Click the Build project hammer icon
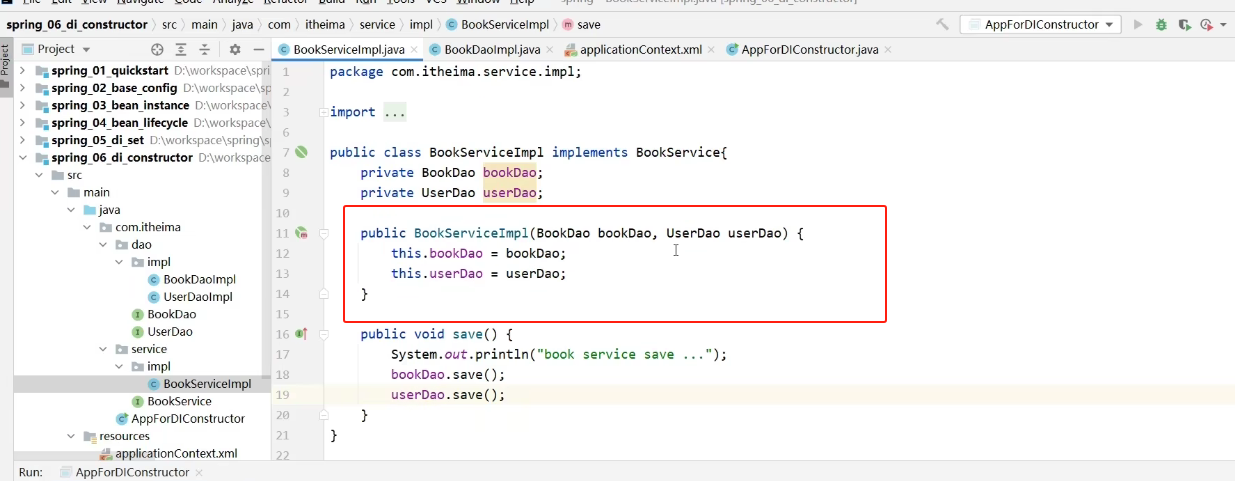 point(942,24)
